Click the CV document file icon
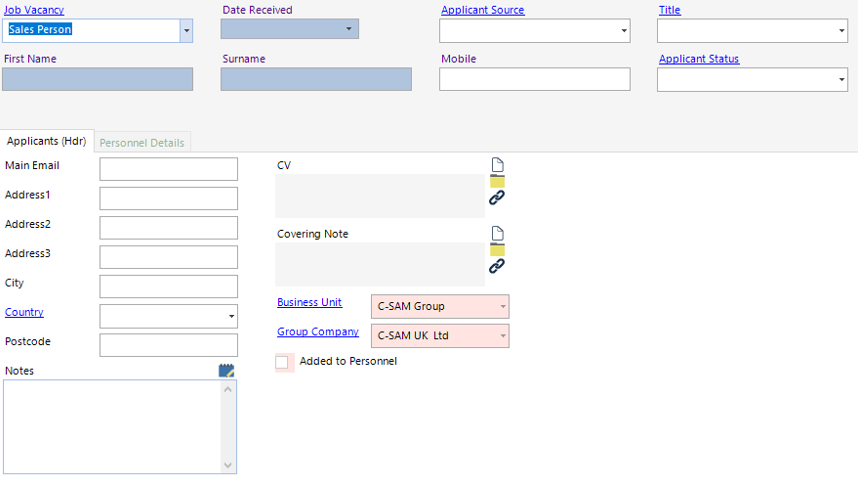This screenshot has width=858, height=483. [x=497, y=165]
